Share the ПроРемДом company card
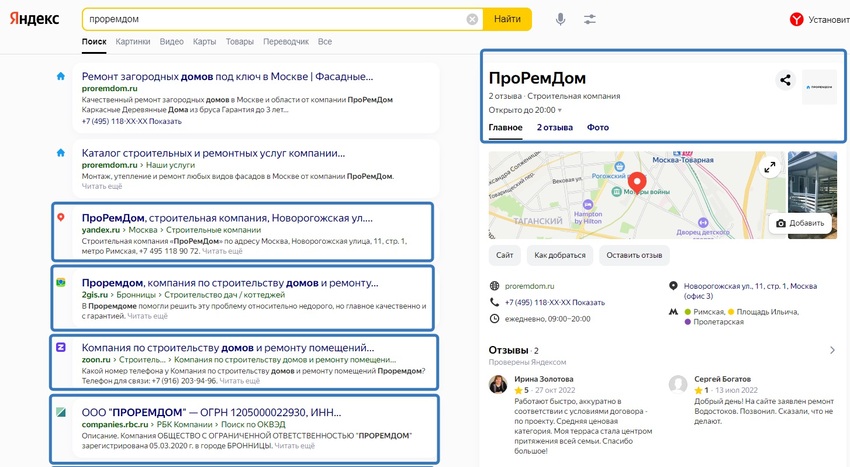The width and height of the screenshot is (850, 467). coord(785,80)
